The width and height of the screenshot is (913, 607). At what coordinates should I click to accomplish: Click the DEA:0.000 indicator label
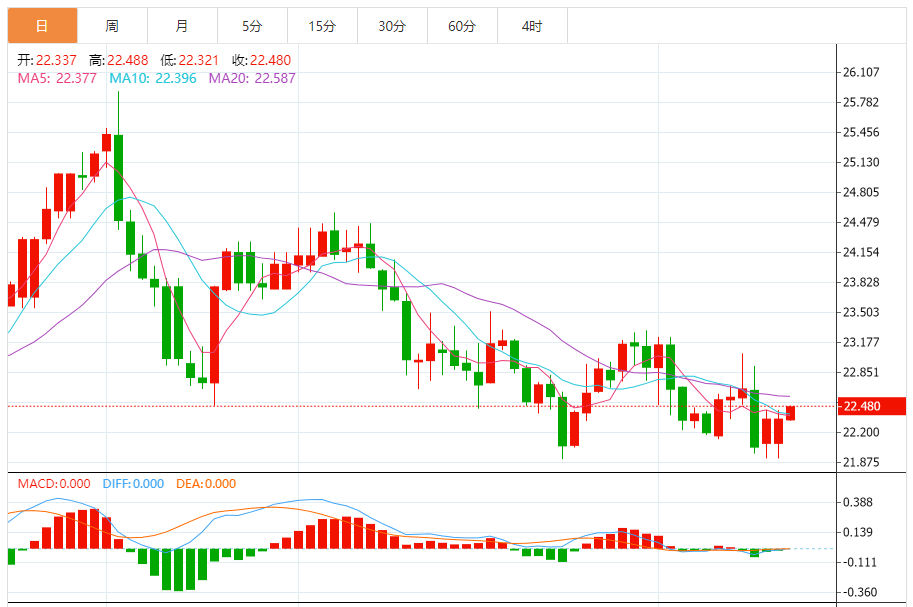click(206, 484)
